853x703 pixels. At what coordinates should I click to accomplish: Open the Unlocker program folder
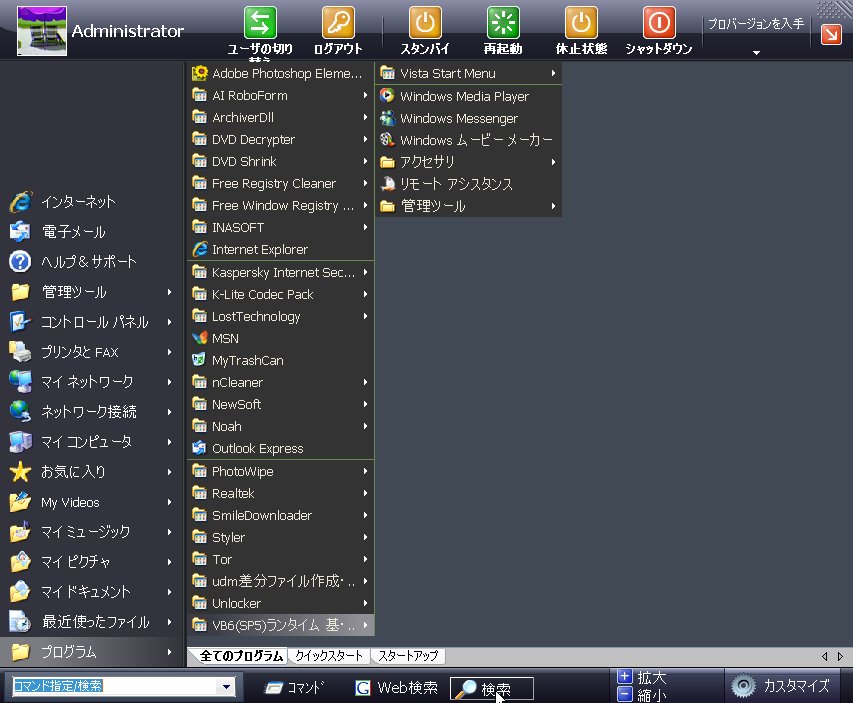[280, 603]
